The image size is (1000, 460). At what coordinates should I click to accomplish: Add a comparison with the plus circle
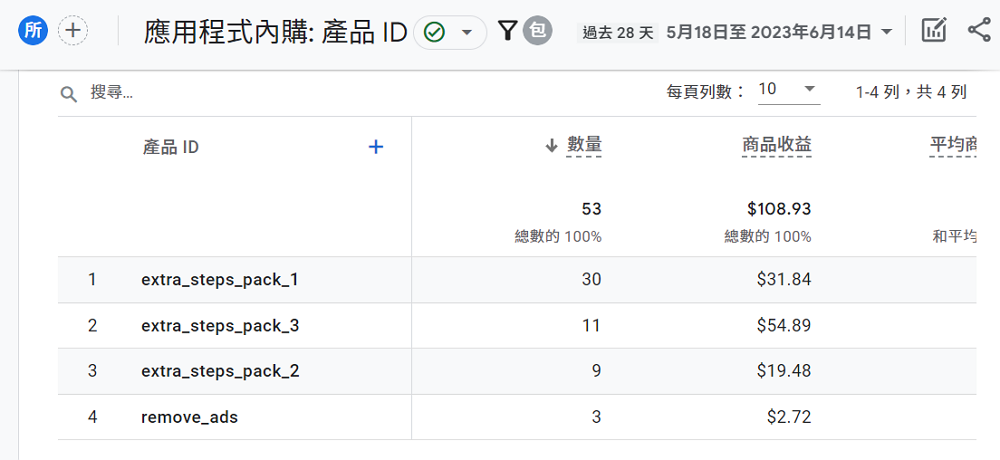(73, 31)
